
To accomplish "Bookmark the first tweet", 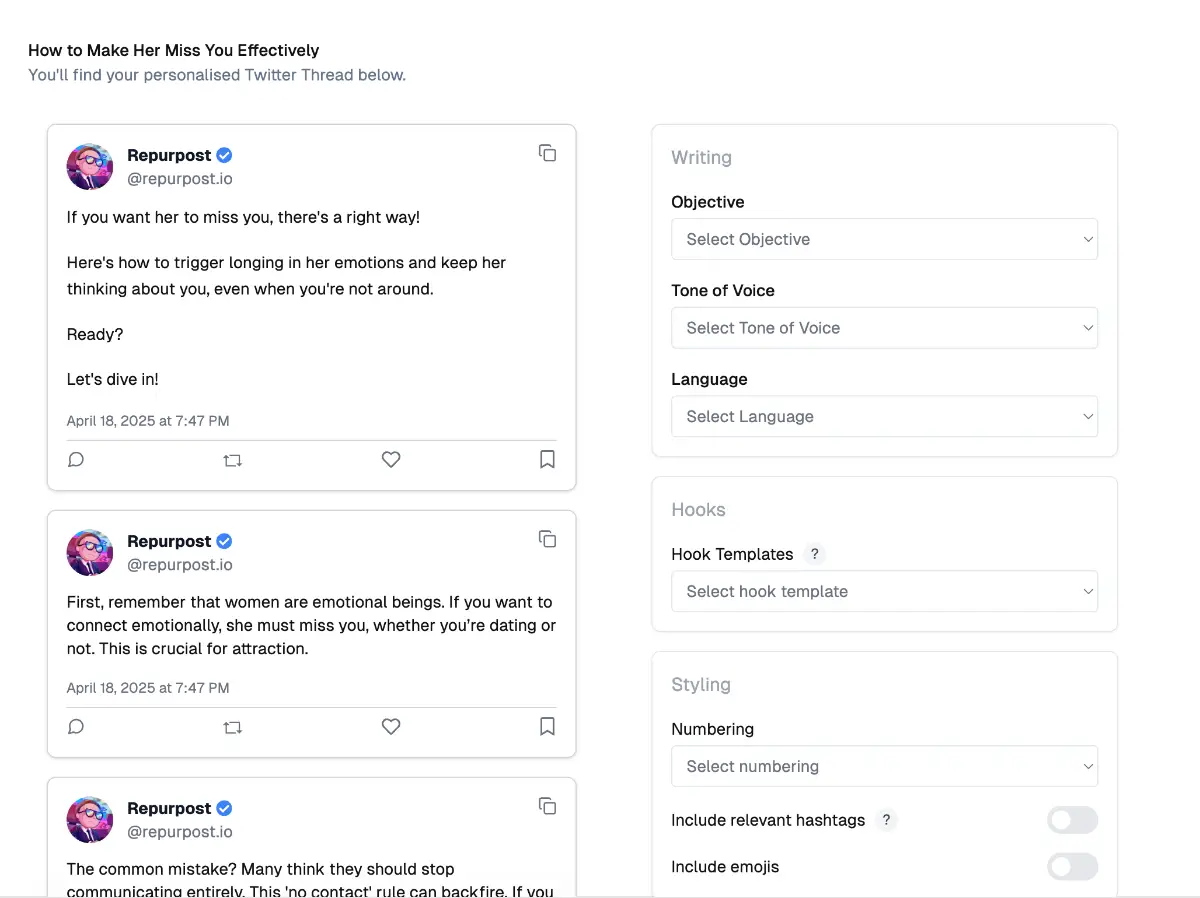I will pyautogui.click(x=547, y=460).
